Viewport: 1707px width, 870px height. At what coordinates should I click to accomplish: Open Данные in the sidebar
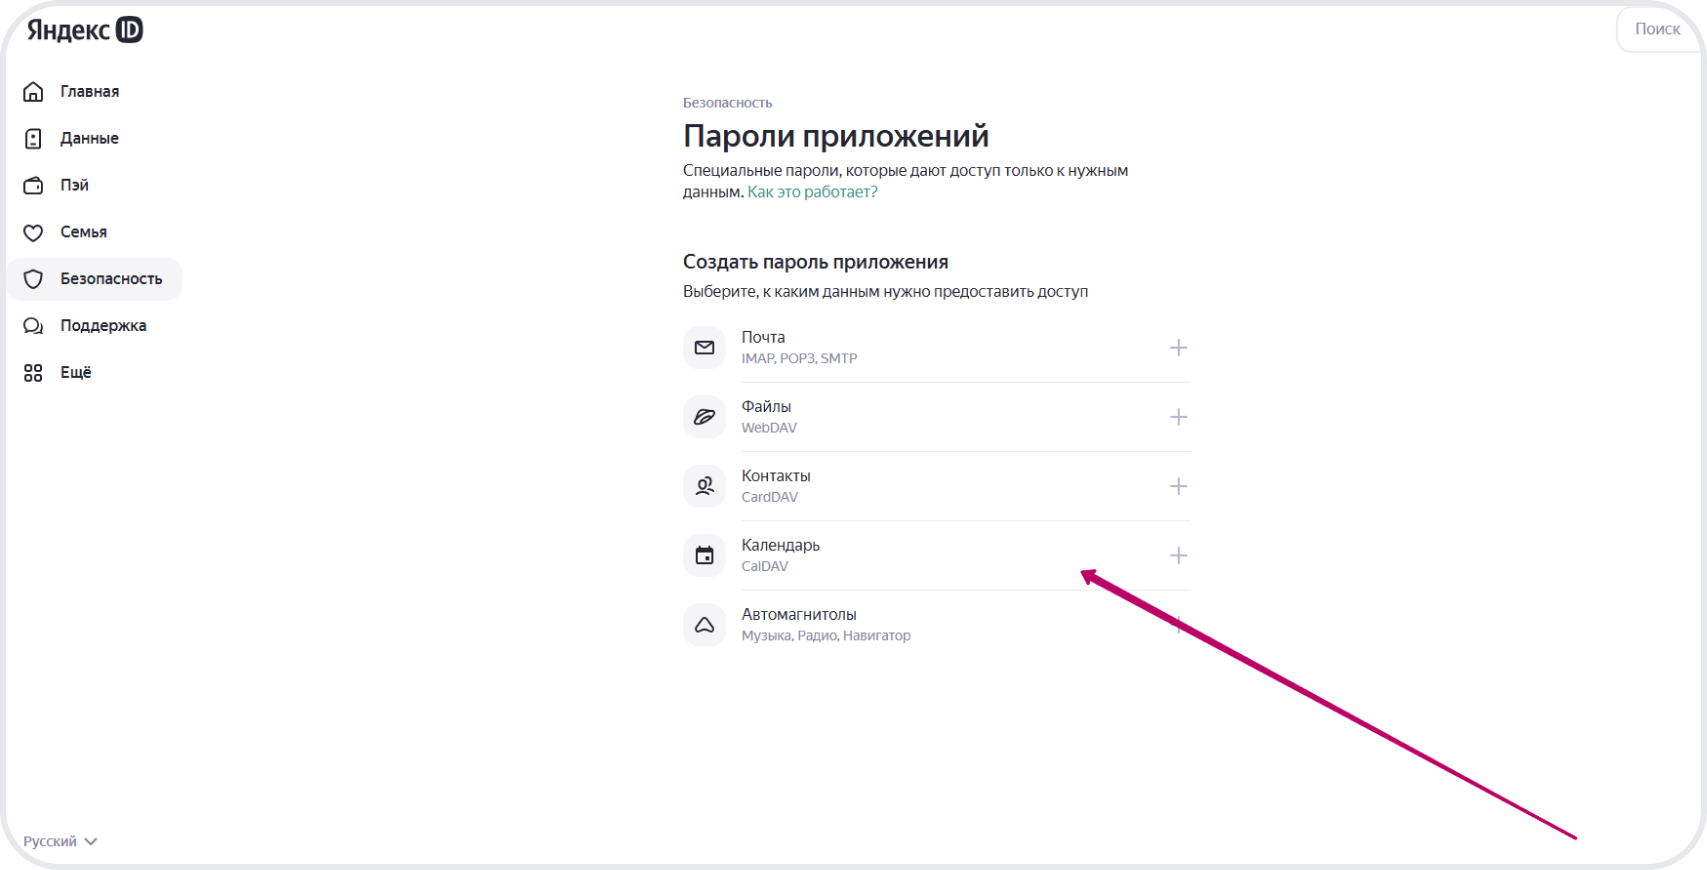coord(89,138)
